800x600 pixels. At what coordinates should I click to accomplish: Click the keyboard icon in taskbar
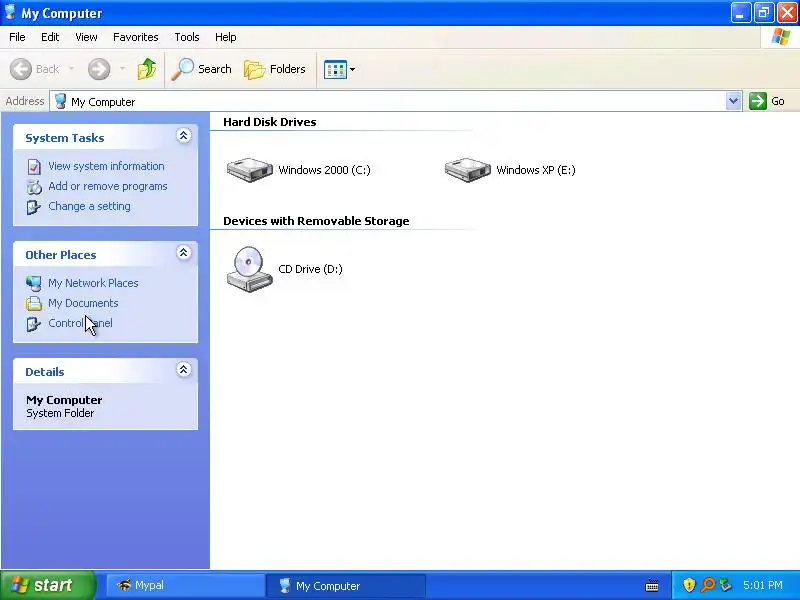tap(652, 585)
